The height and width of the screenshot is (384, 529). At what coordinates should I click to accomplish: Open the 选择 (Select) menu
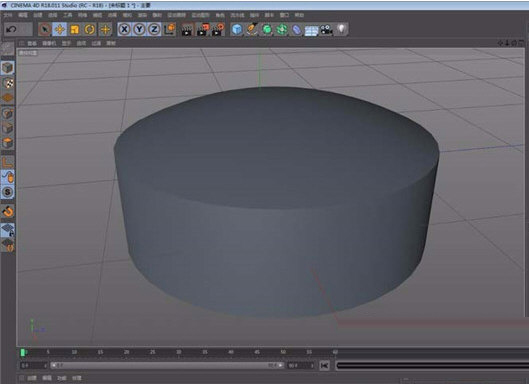[53, 15]
